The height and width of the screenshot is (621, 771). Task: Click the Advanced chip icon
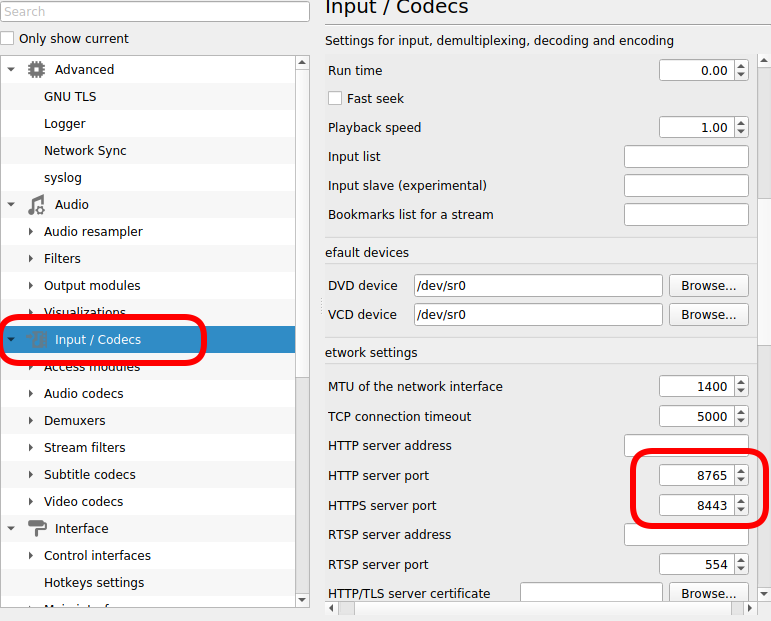coord(37,70)
